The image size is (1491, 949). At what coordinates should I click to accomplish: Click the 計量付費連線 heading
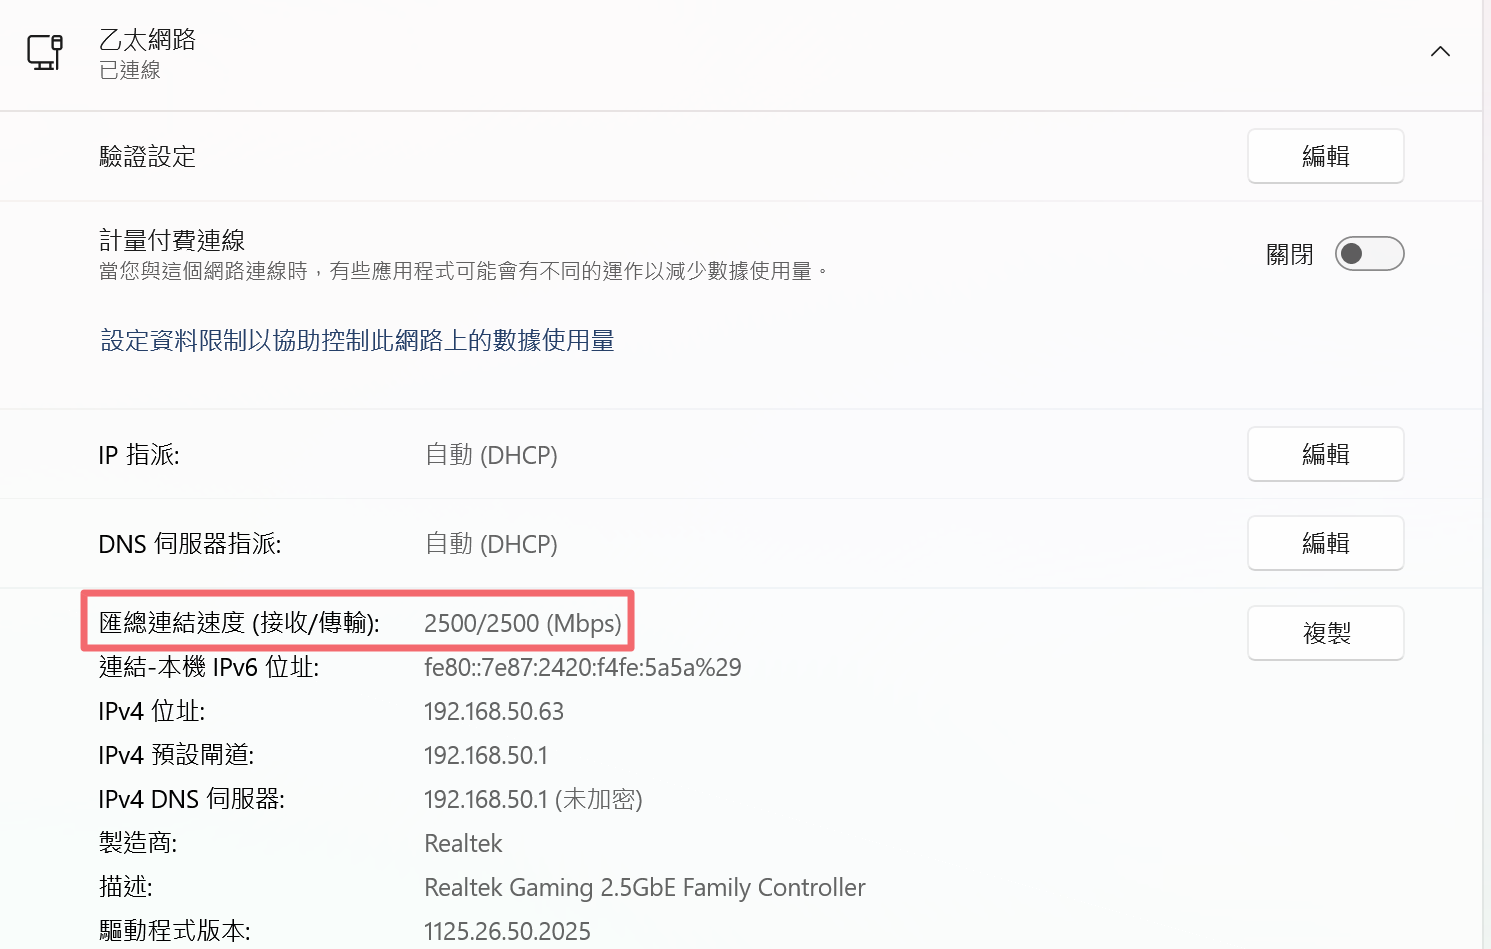[172, 240]
